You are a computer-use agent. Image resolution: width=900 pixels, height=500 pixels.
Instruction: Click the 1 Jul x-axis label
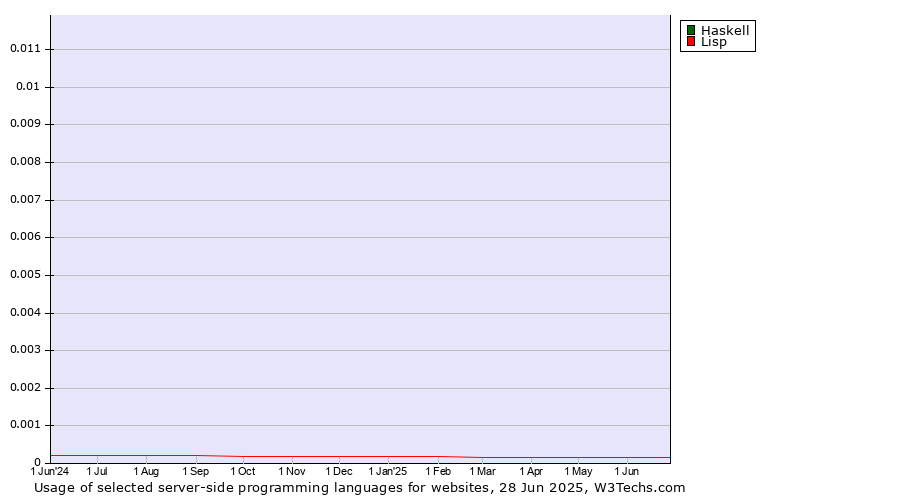coord(97,471)
